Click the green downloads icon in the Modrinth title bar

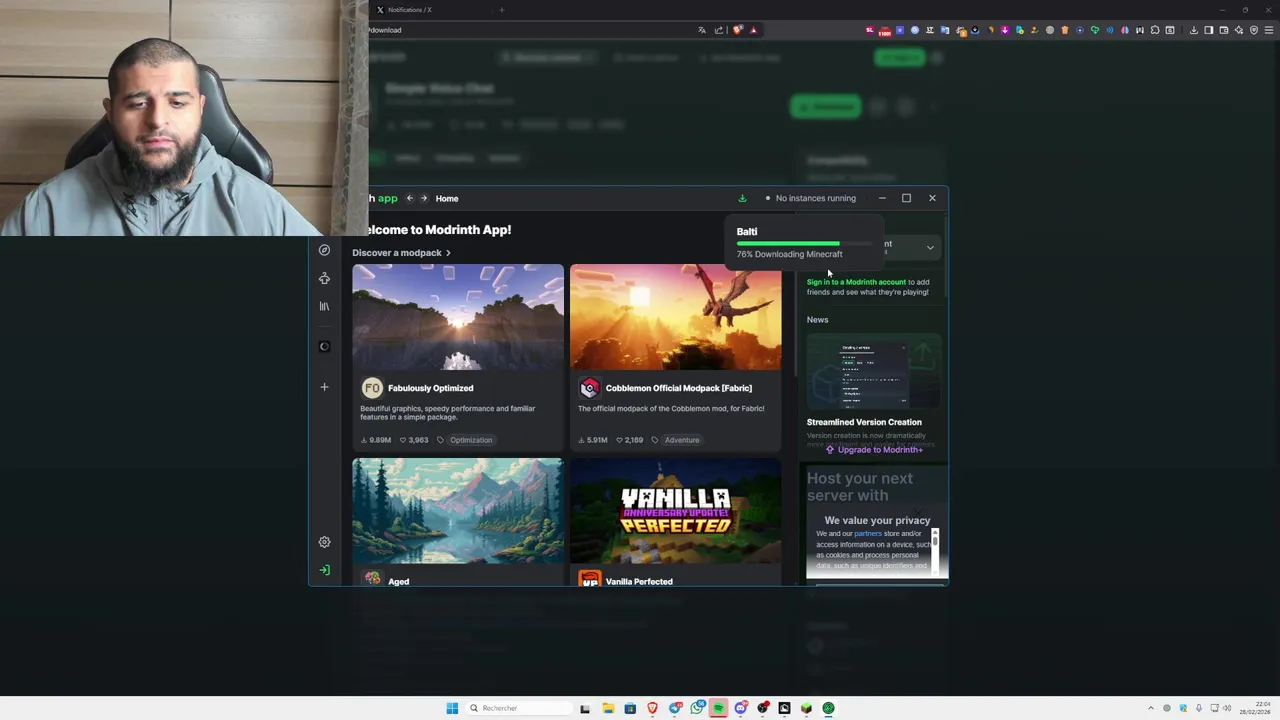(x=742, y=198)
